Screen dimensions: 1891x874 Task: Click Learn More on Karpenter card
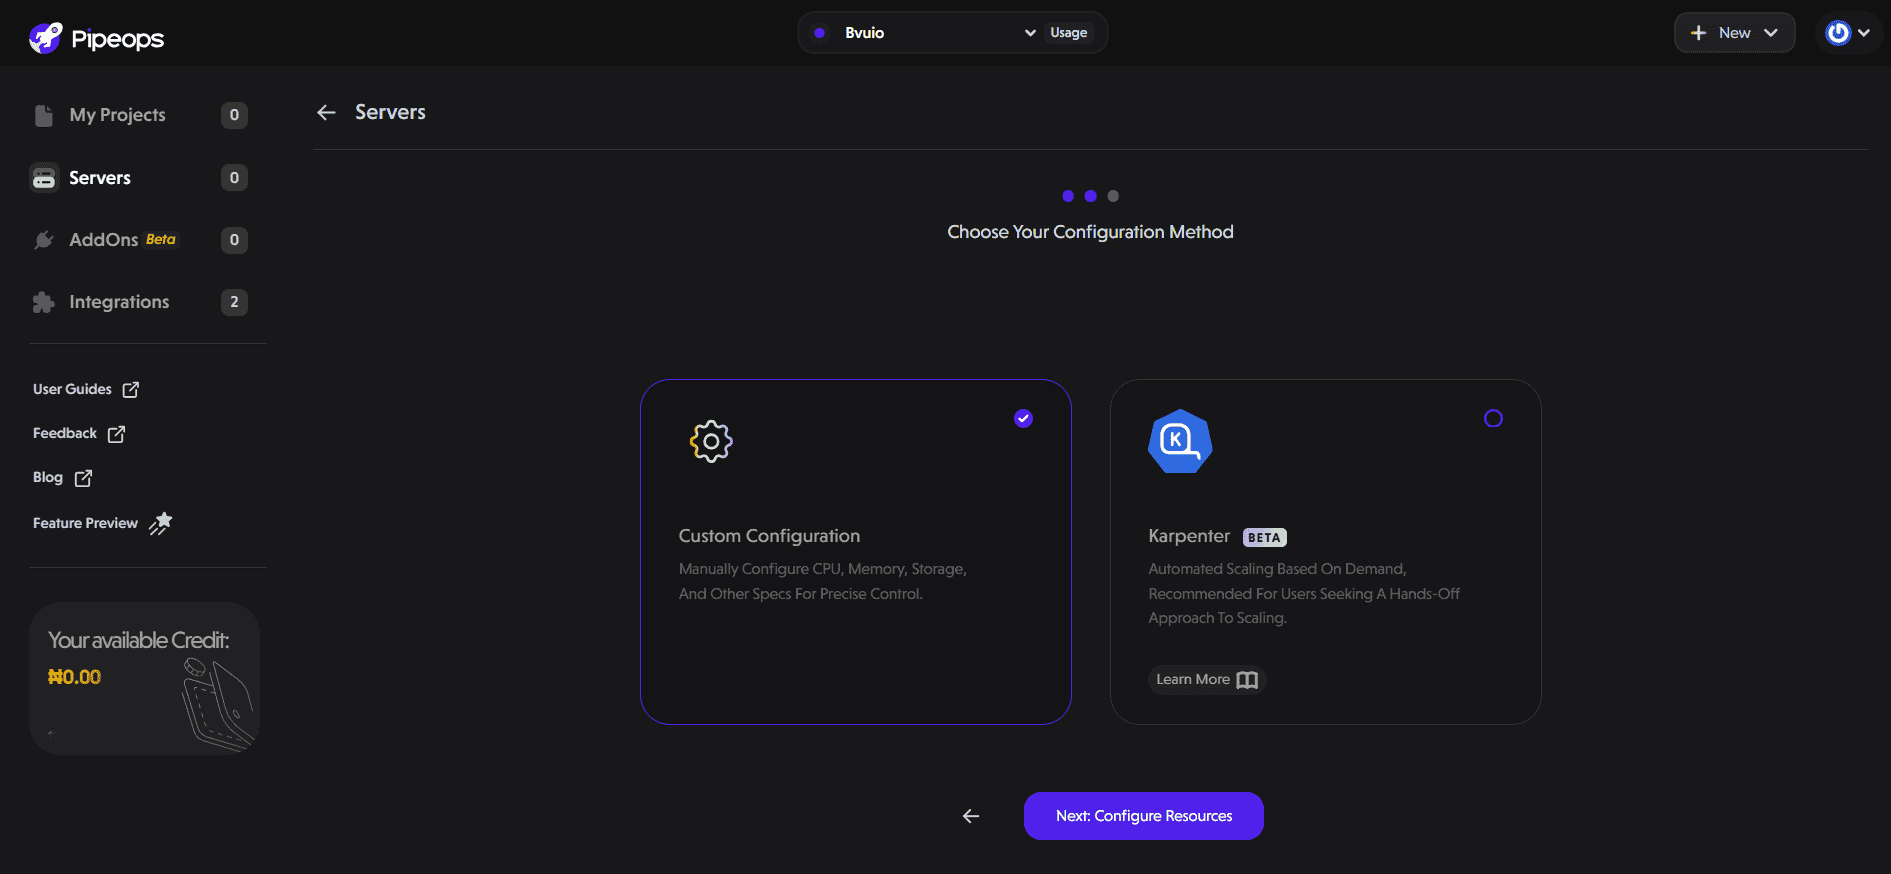[x=1207, y=680]
